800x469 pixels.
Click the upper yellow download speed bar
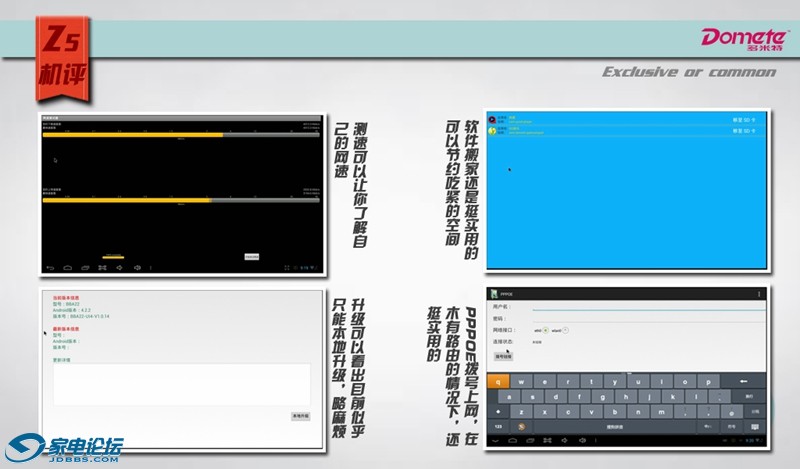click(132, 137)
